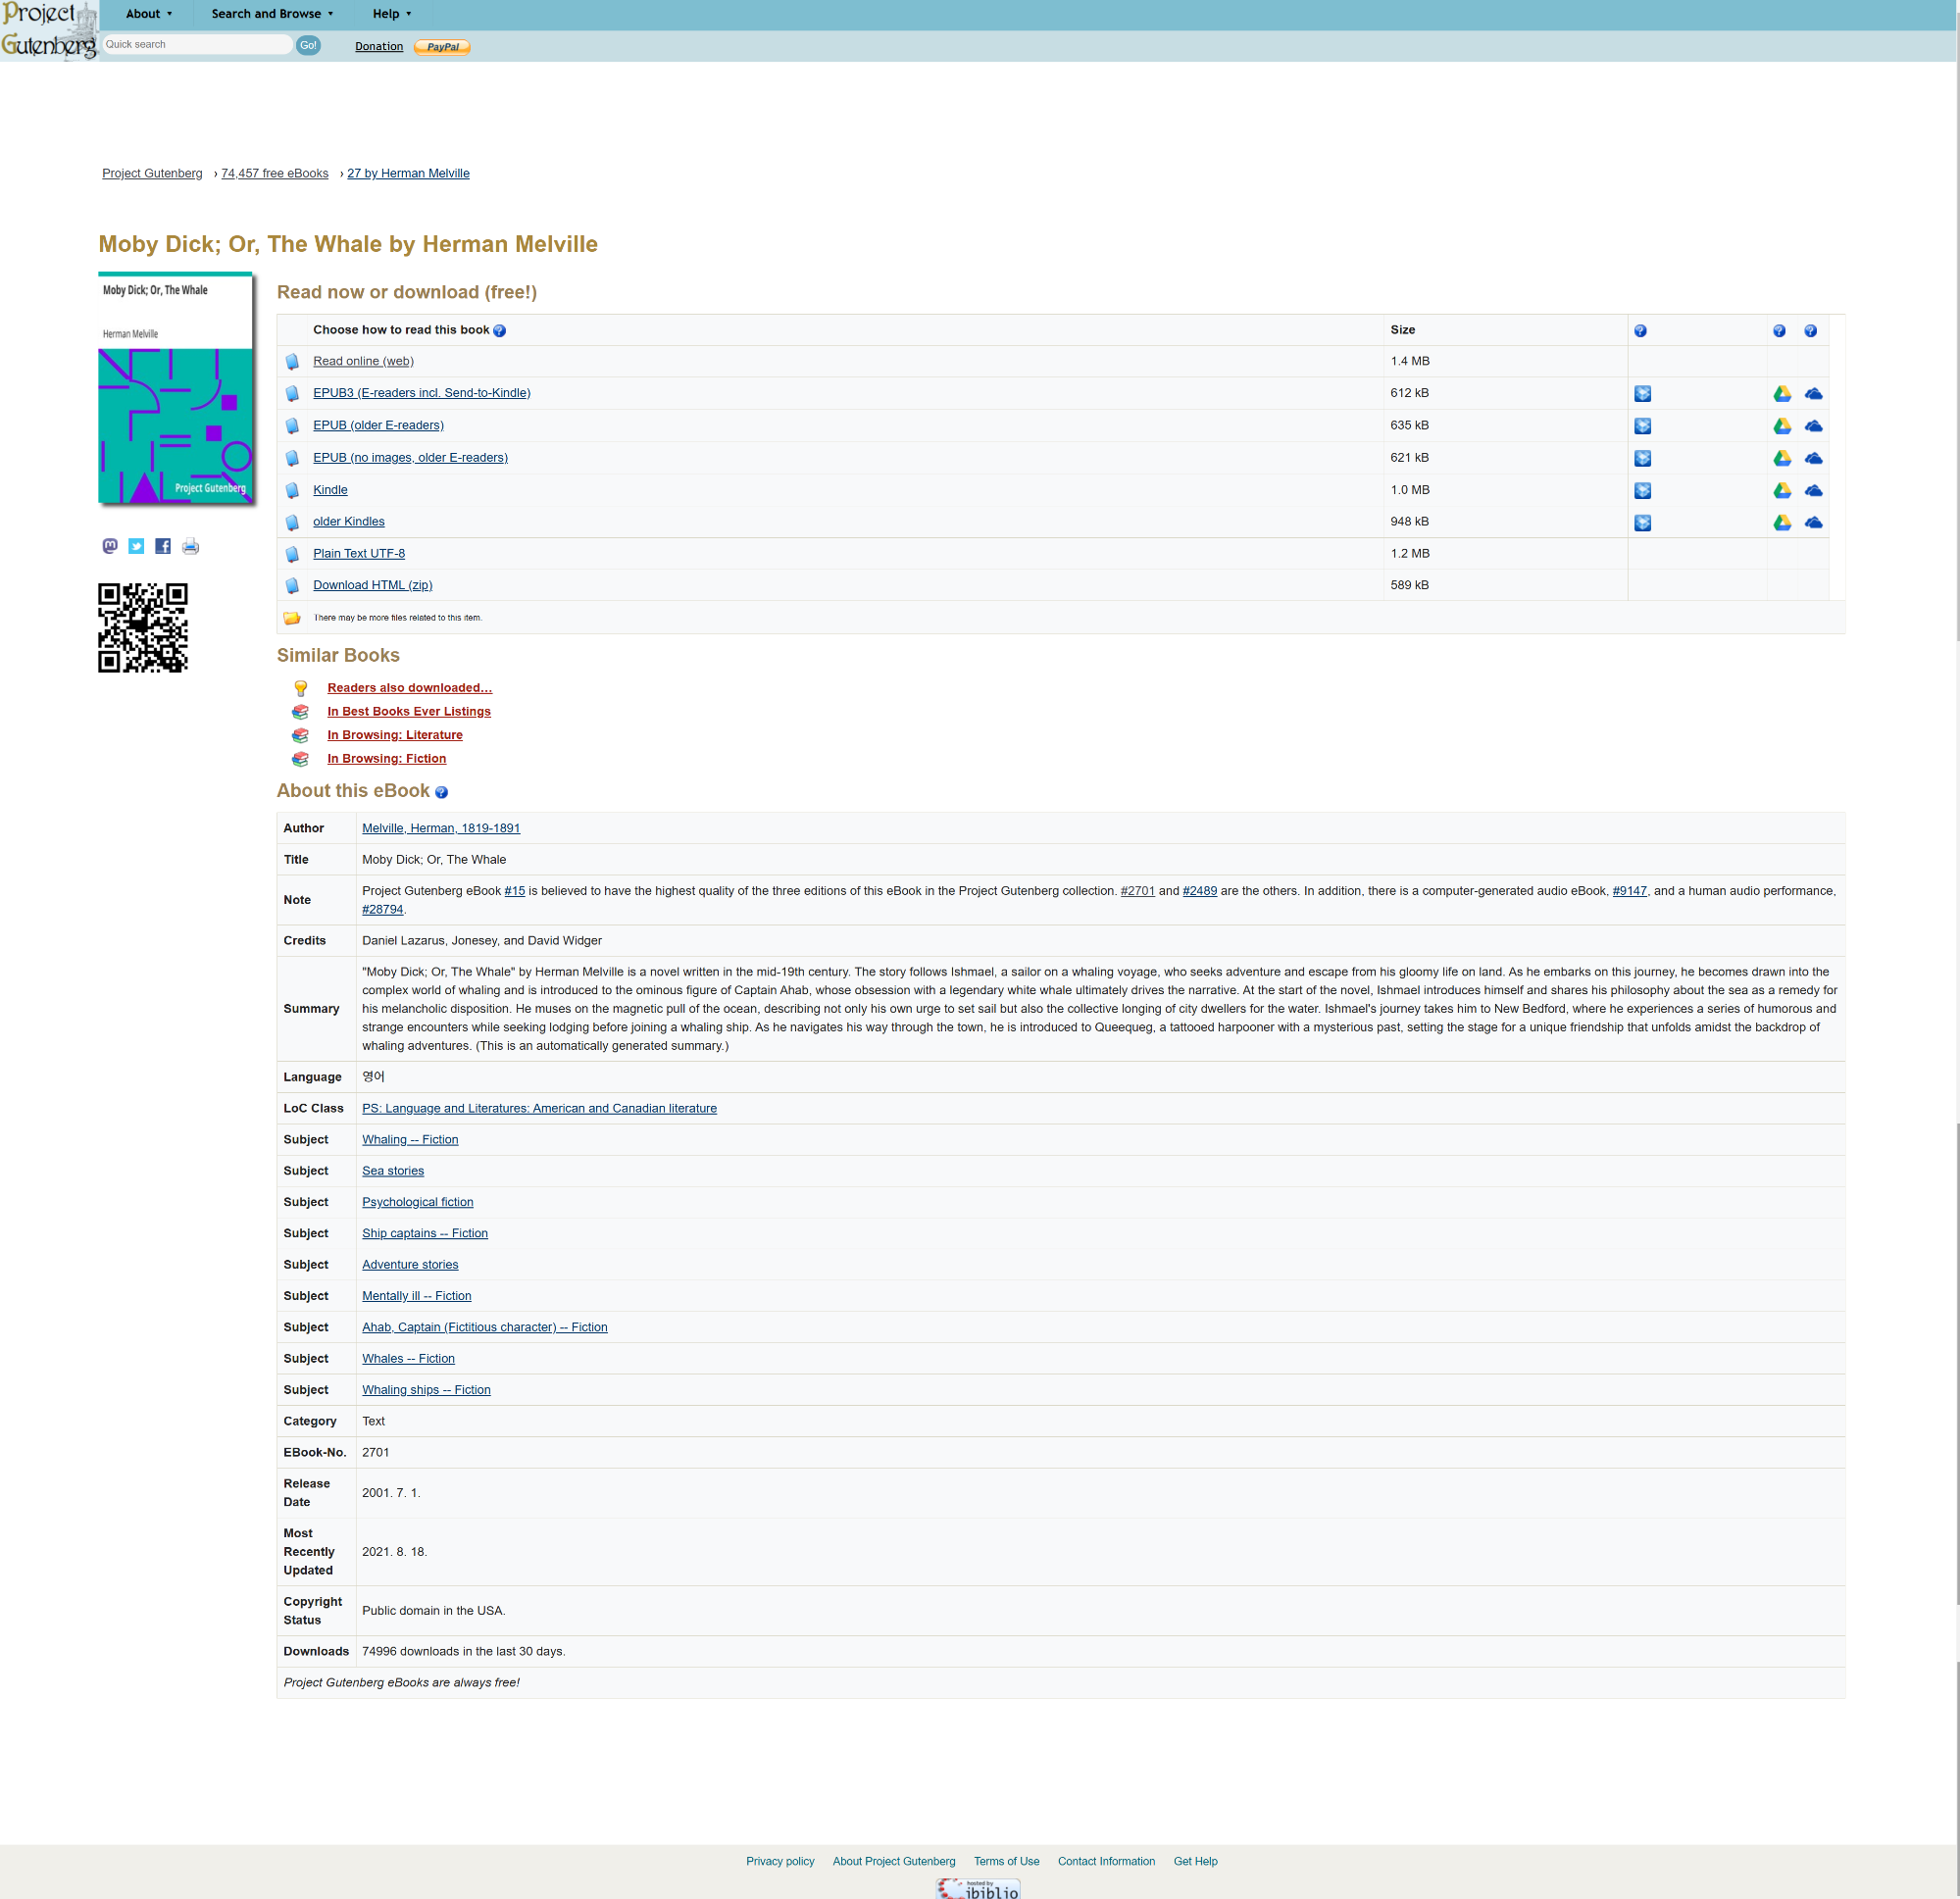The width and height of the screenshot is (1960, 1899).
Task: Share on Facebook icon under book cover
Action: (x=163, y=546)
